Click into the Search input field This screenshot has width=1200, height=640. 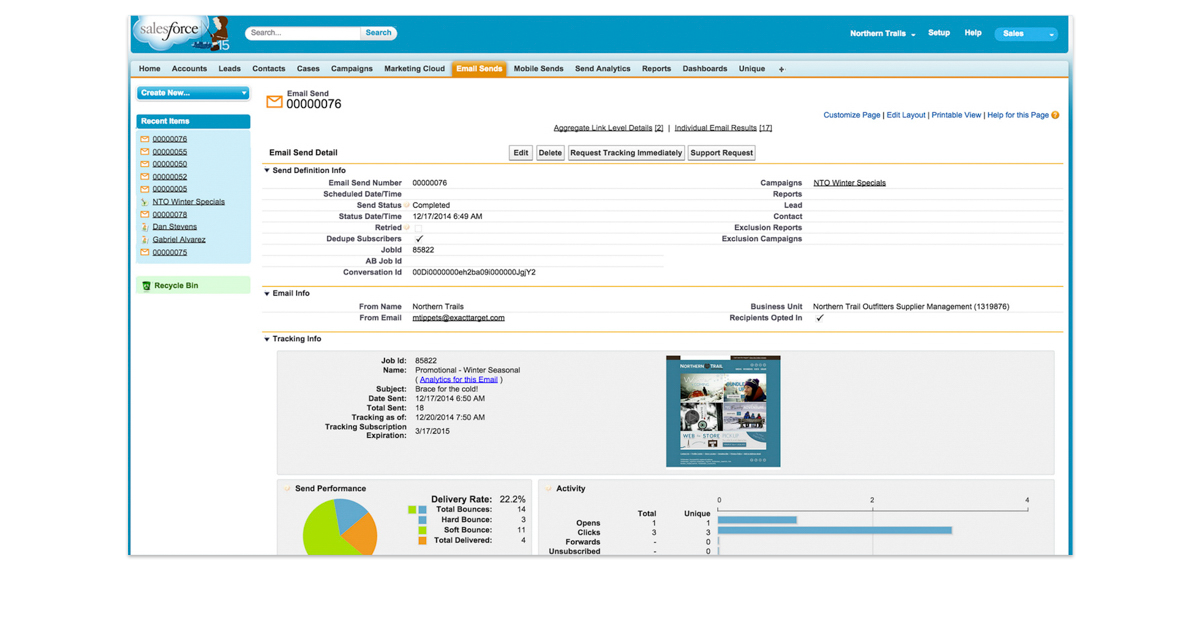303,33
